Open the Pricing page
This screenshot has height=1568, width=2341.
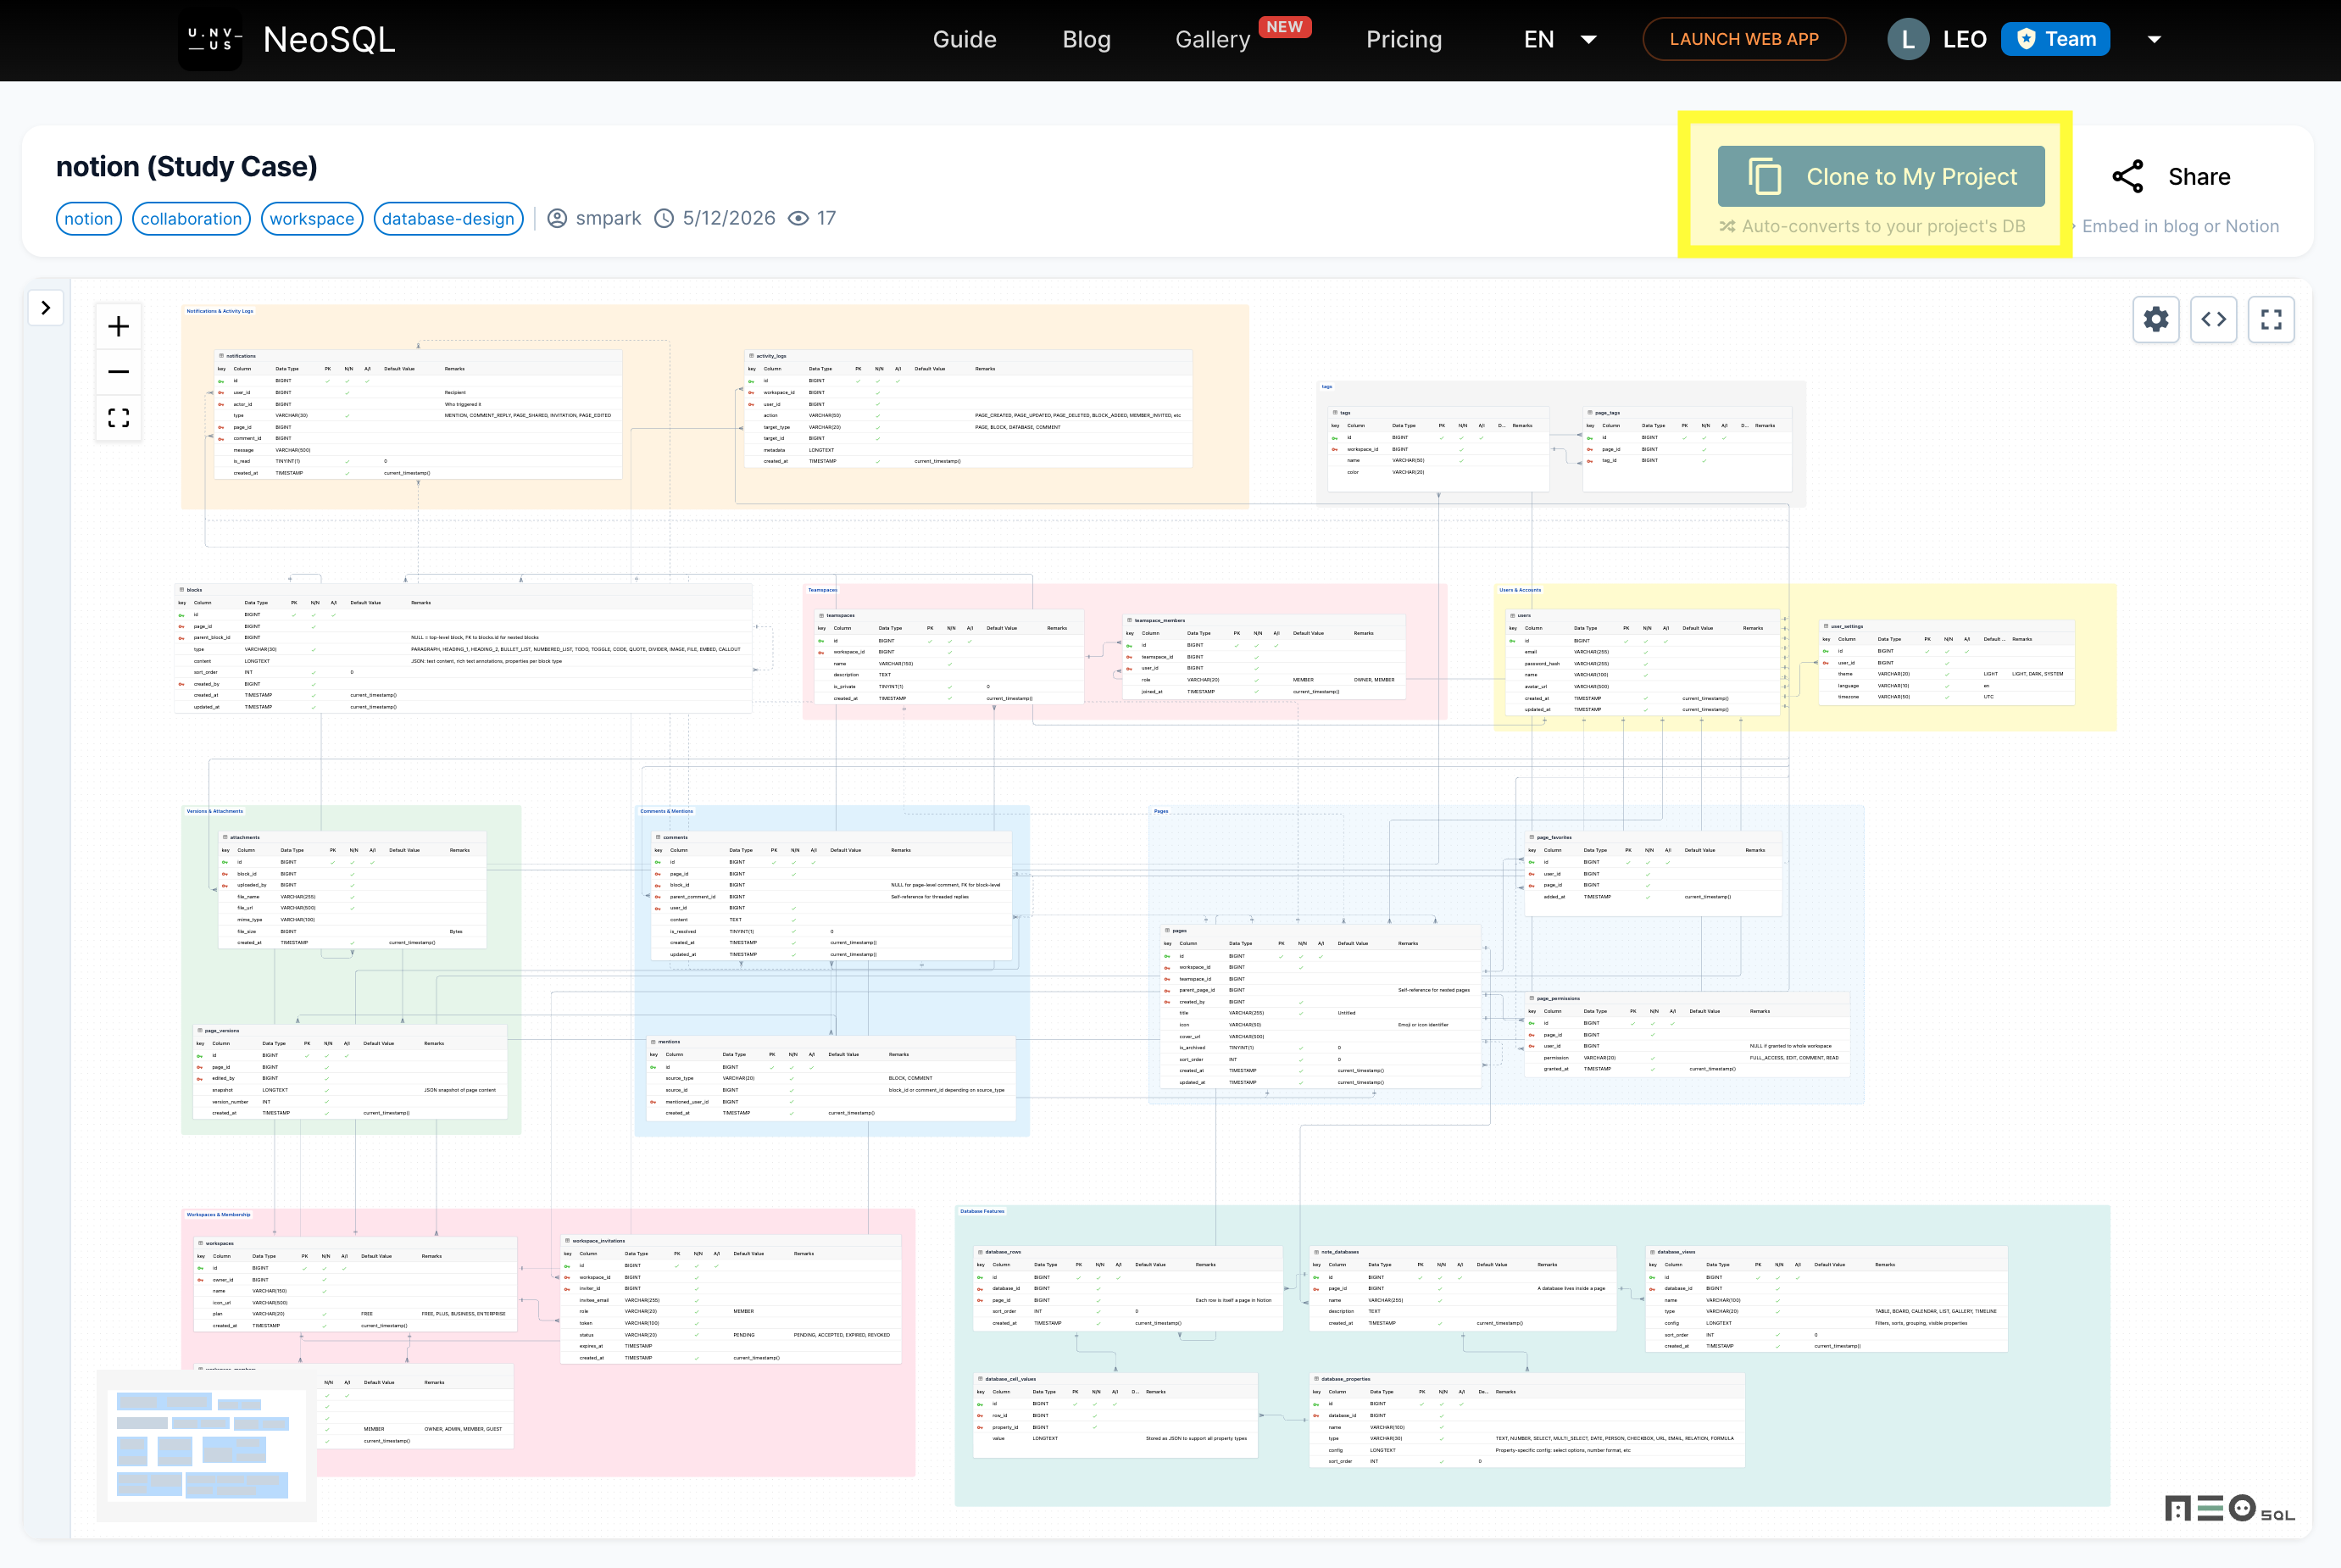1404,39
